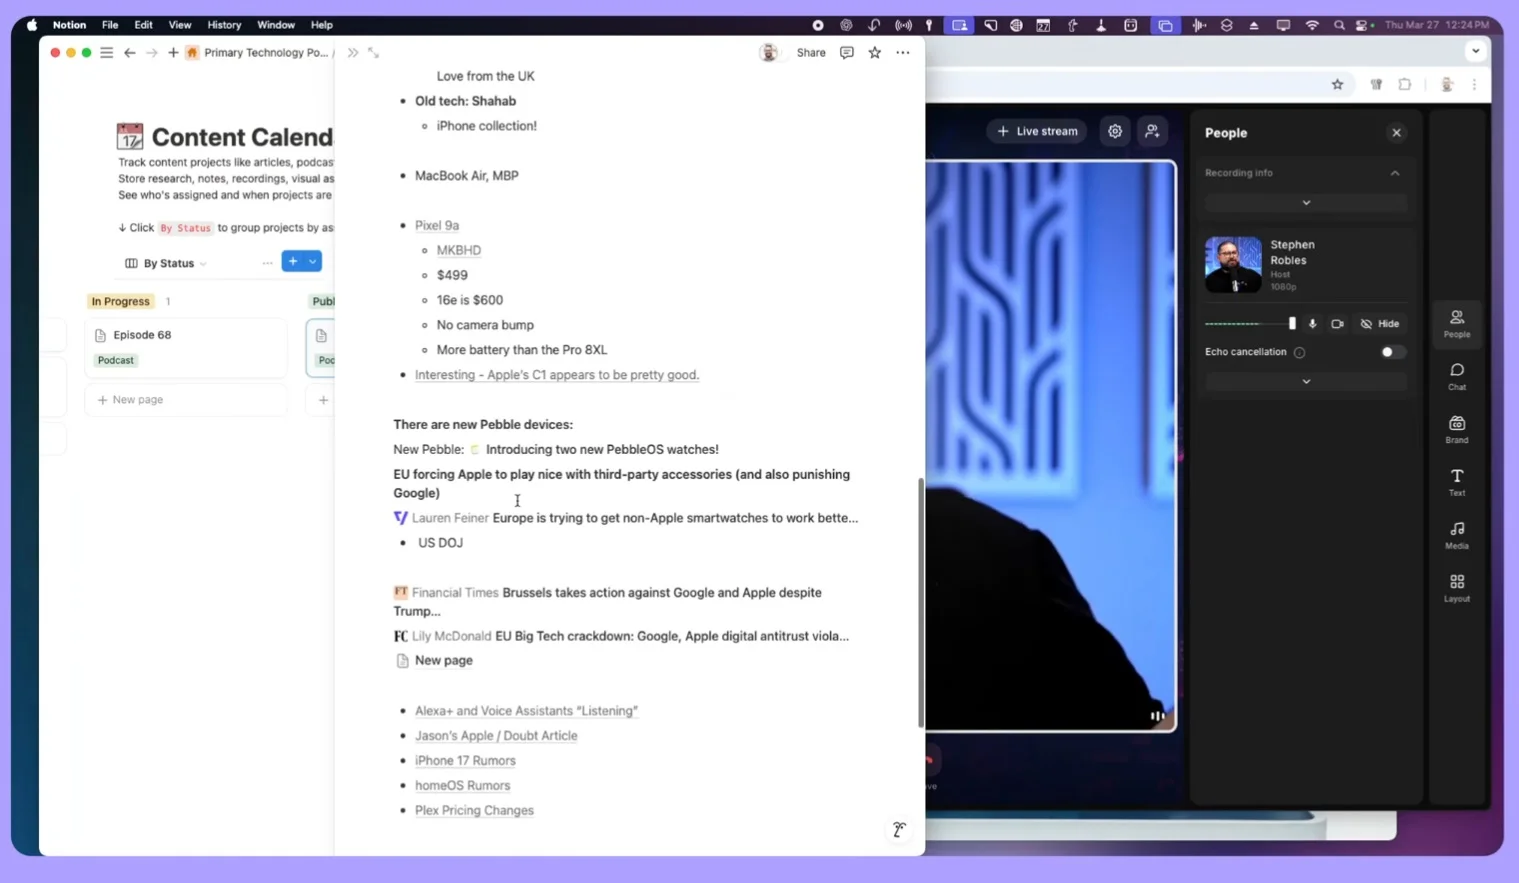The width and height of the screenshot is (1519, 883).
Task: Open the History menu
Action: 224,25
